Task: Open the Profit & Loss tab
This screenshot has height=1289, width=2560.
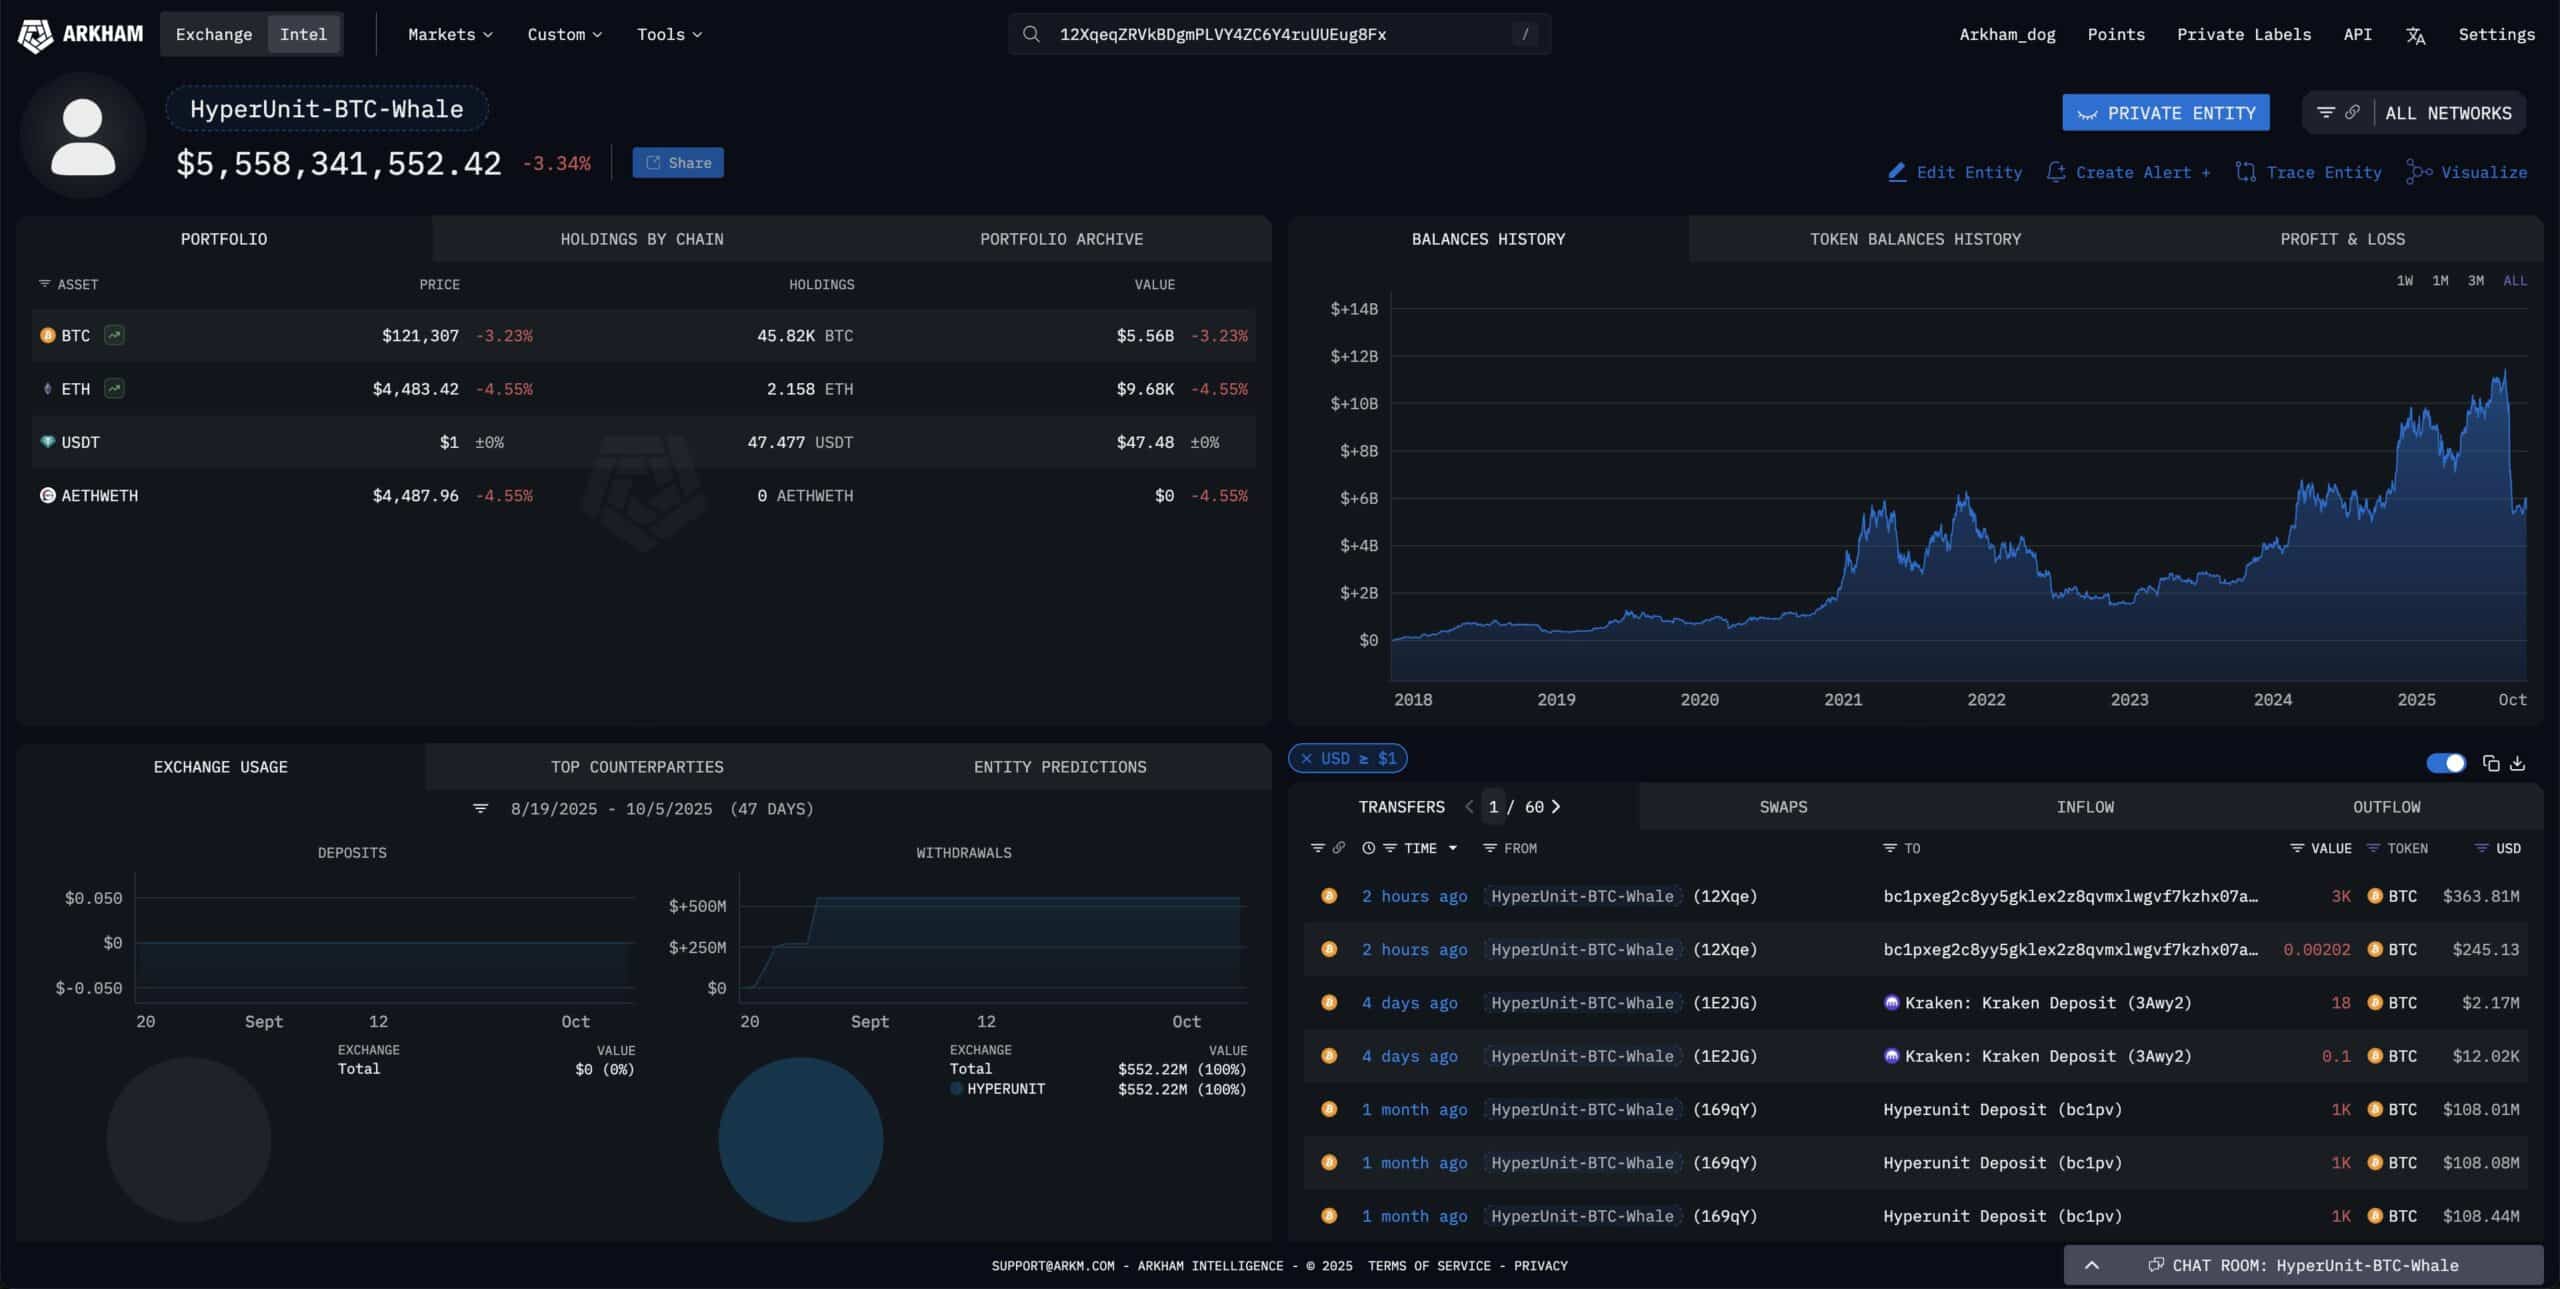Action: (2342, 239)
